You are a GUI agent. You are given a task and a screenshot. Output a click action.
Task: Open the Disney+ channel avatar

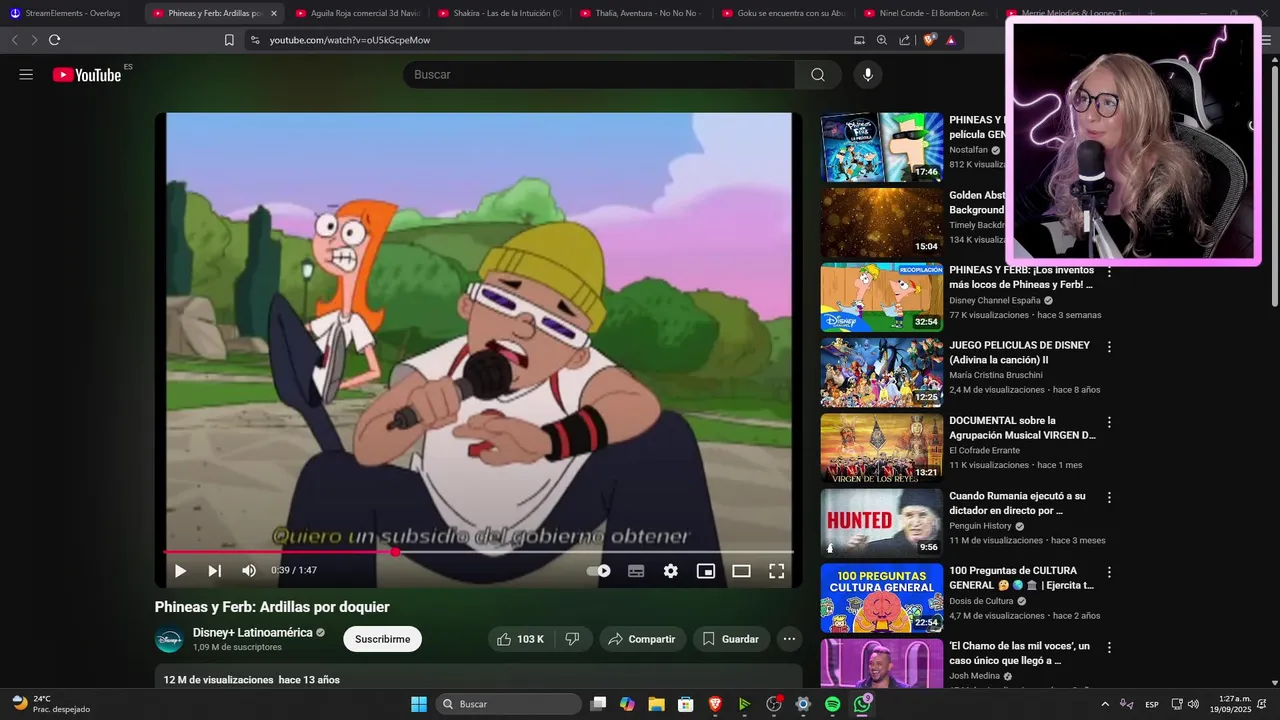(x=169, y=639)
